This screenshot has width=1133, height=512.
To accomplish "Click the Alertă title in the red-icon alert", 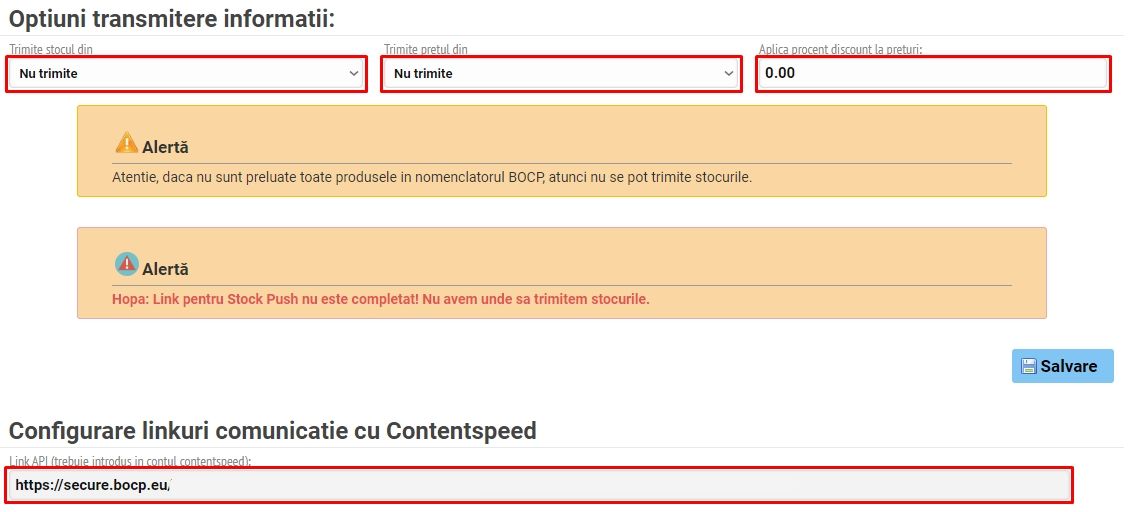I will click(165, 269).
